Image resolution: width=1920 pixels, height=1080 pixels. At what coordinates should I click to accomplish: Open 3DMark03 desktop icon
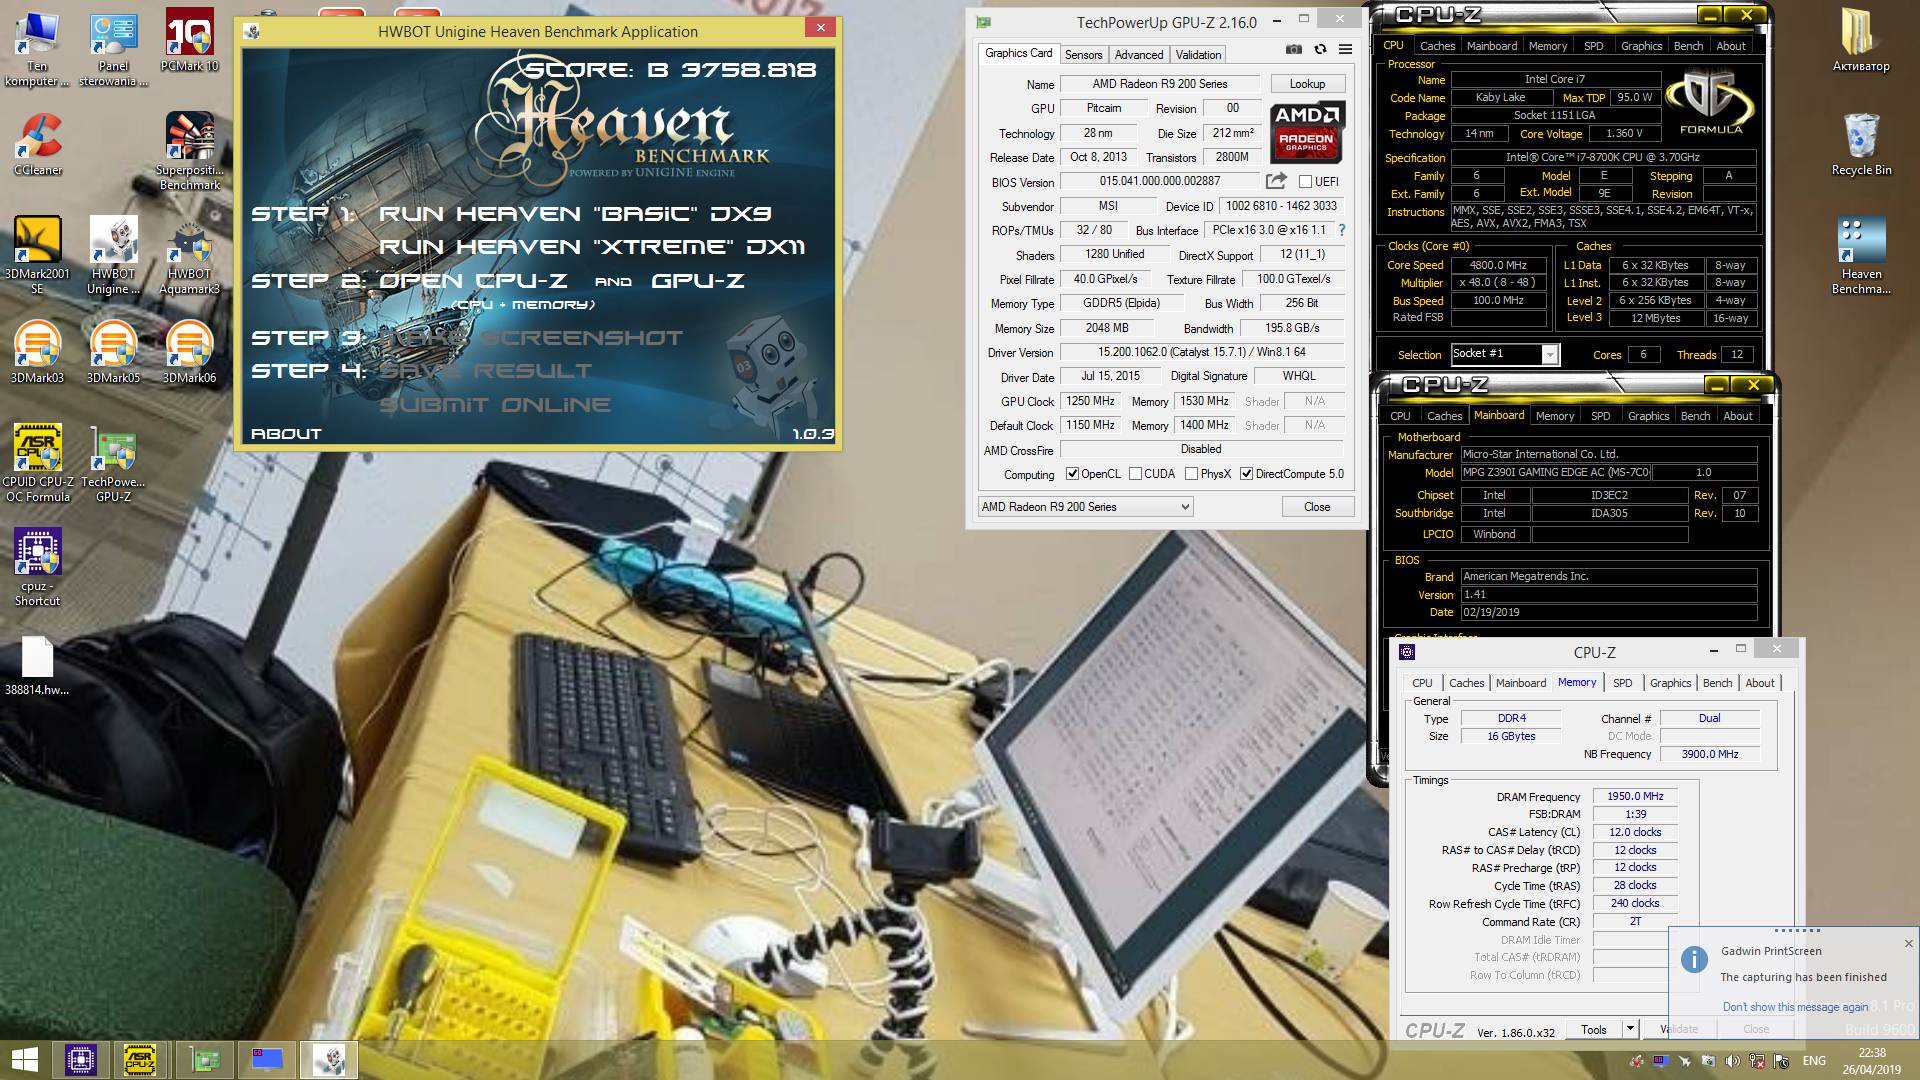click(x=37, y=353)
